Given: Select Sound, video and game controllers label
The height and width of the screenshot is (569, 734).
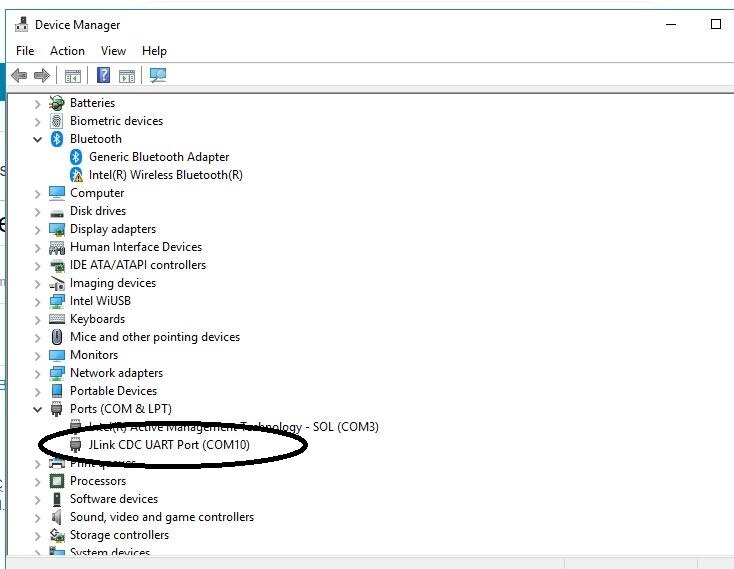Looking at the screenshot, I should [162, 517].
